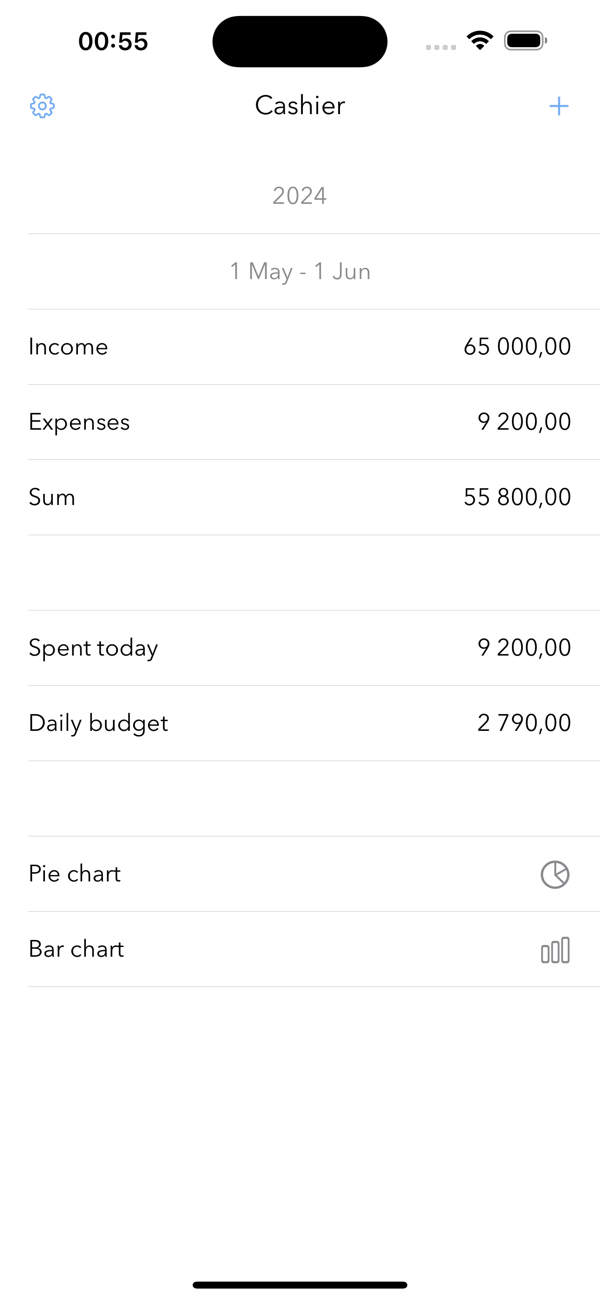
Task: Tap the Cashier title
Action: click(300, 106)
